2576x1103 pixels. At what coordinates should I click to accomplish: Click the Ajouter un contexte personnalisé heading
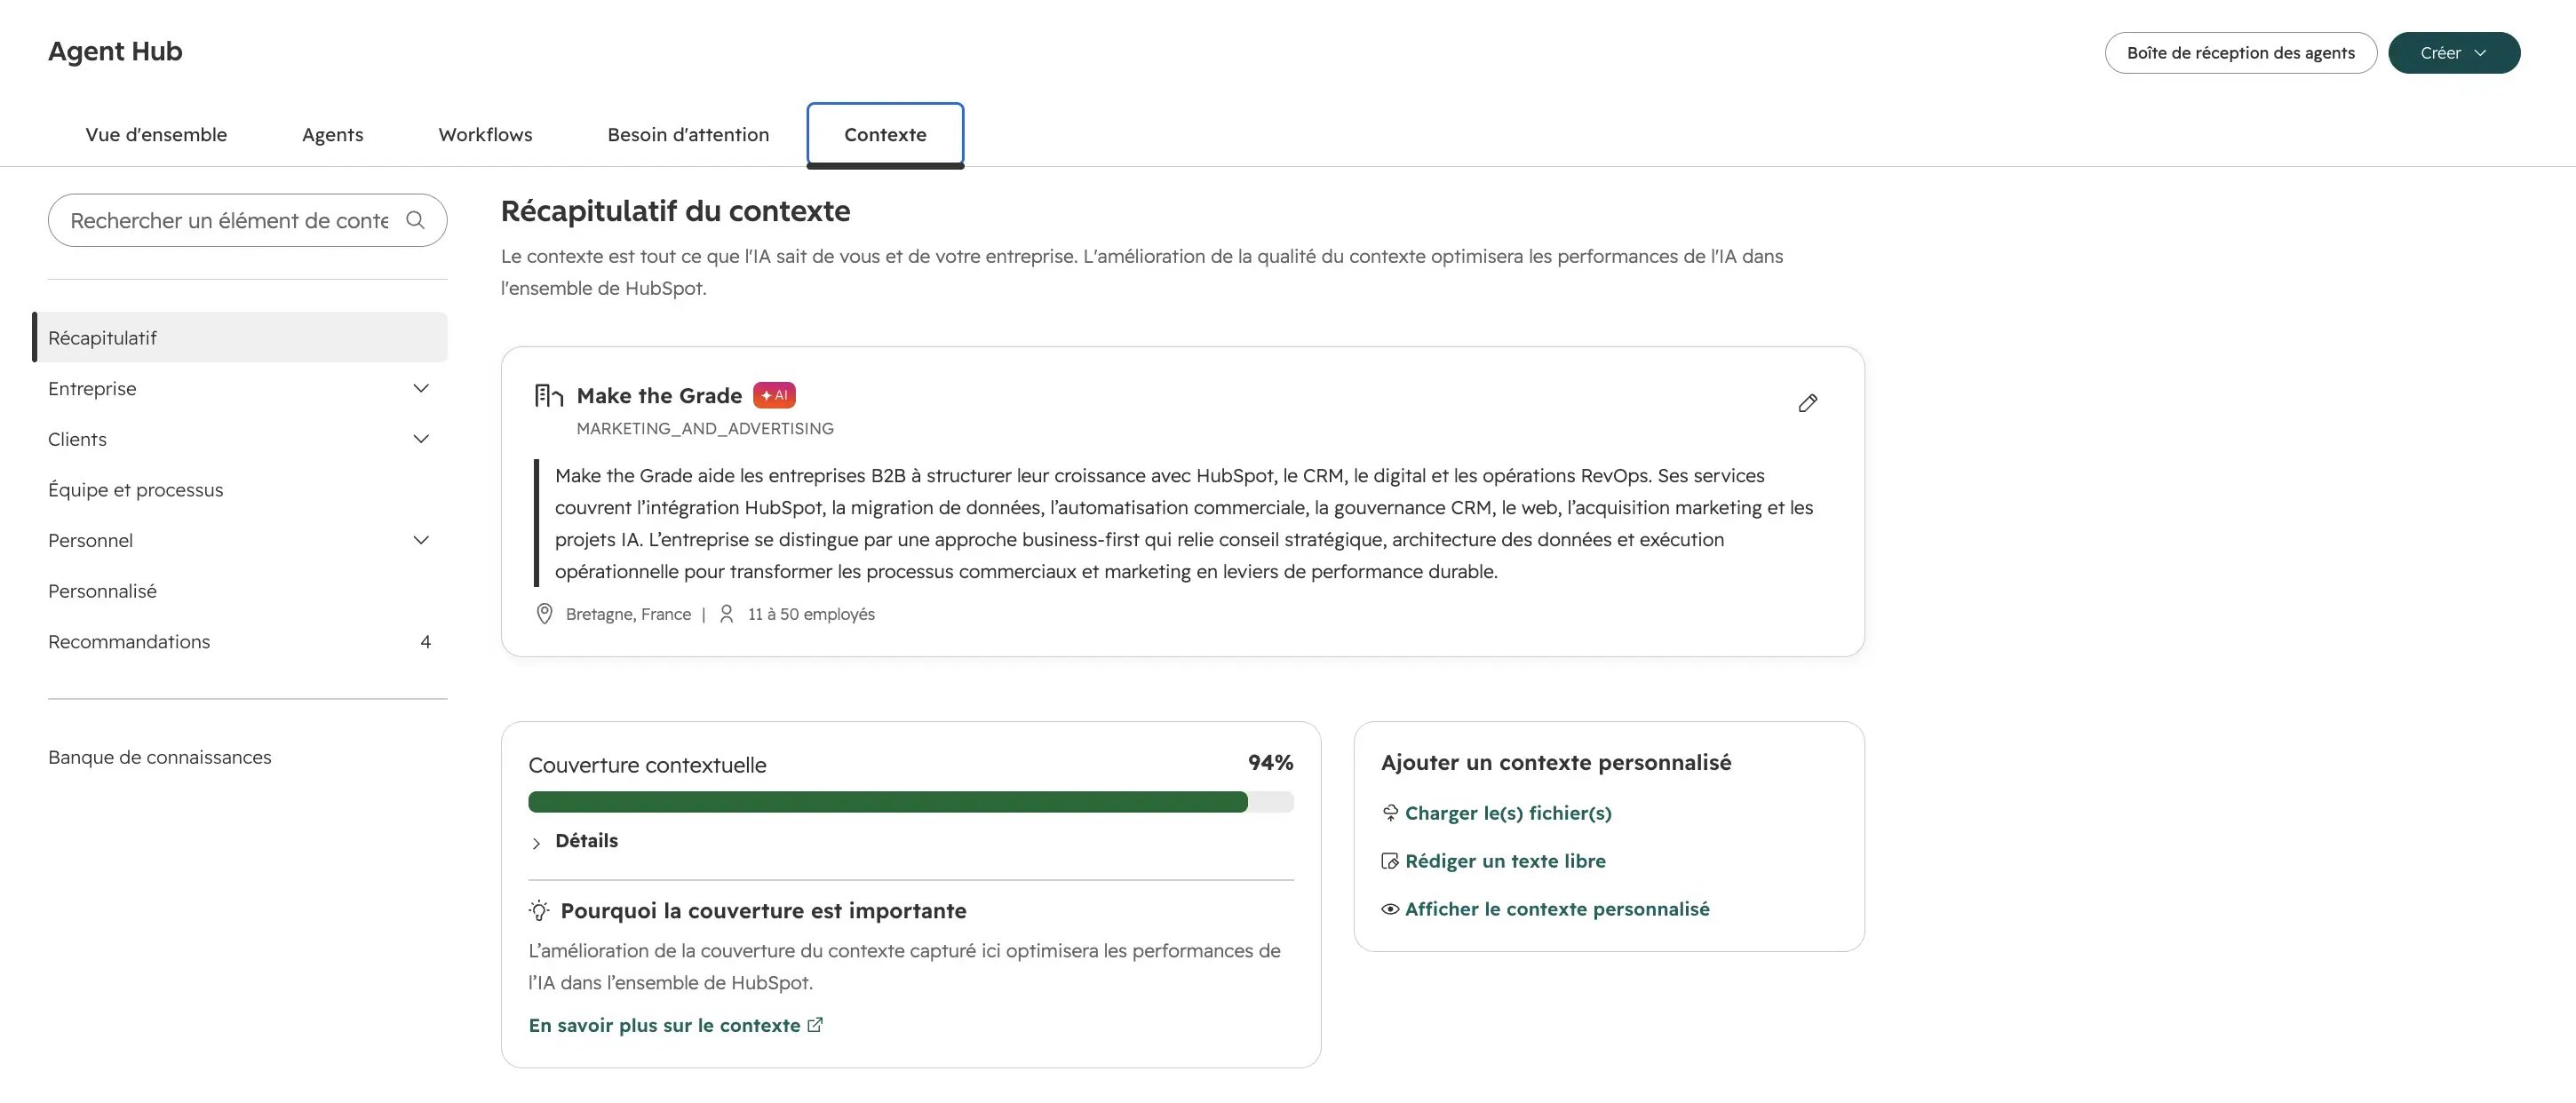[1556, 762]
